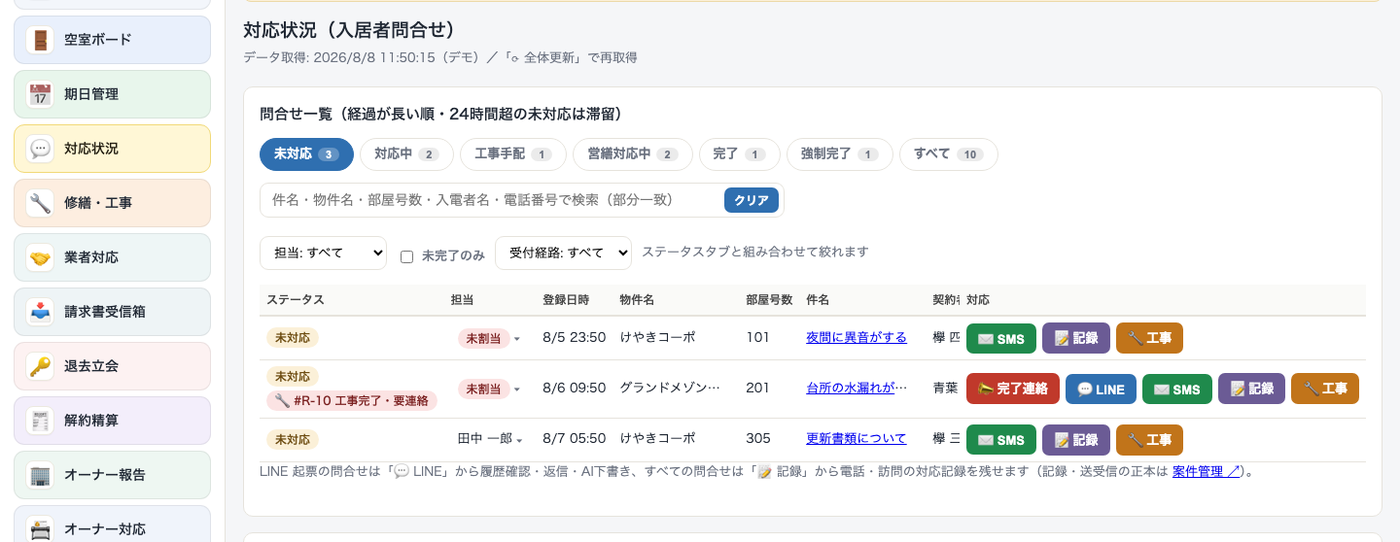Open 空室ボード in the sidebar
This screenshot has height=542, width=1400.
coord(112,40)
